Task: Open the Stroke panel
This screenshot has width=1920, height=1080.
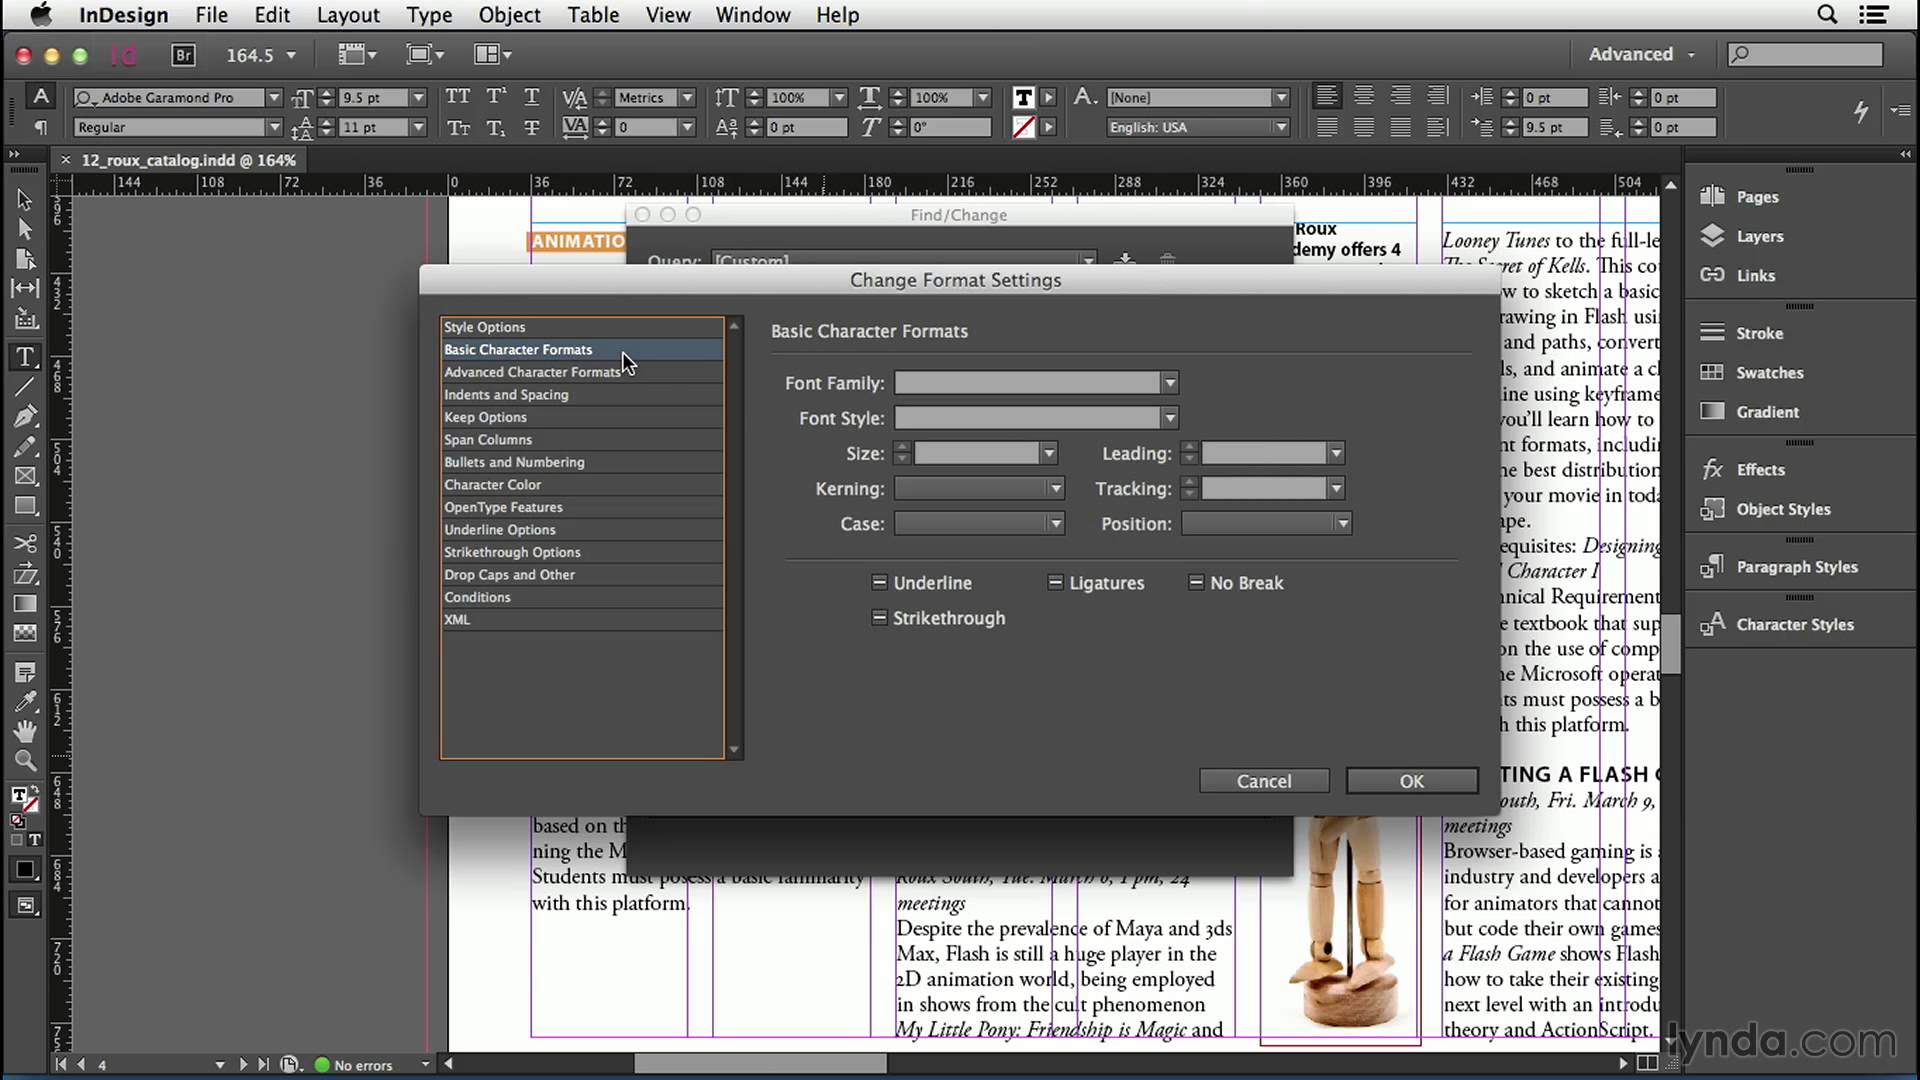Action: point(1759,333)
